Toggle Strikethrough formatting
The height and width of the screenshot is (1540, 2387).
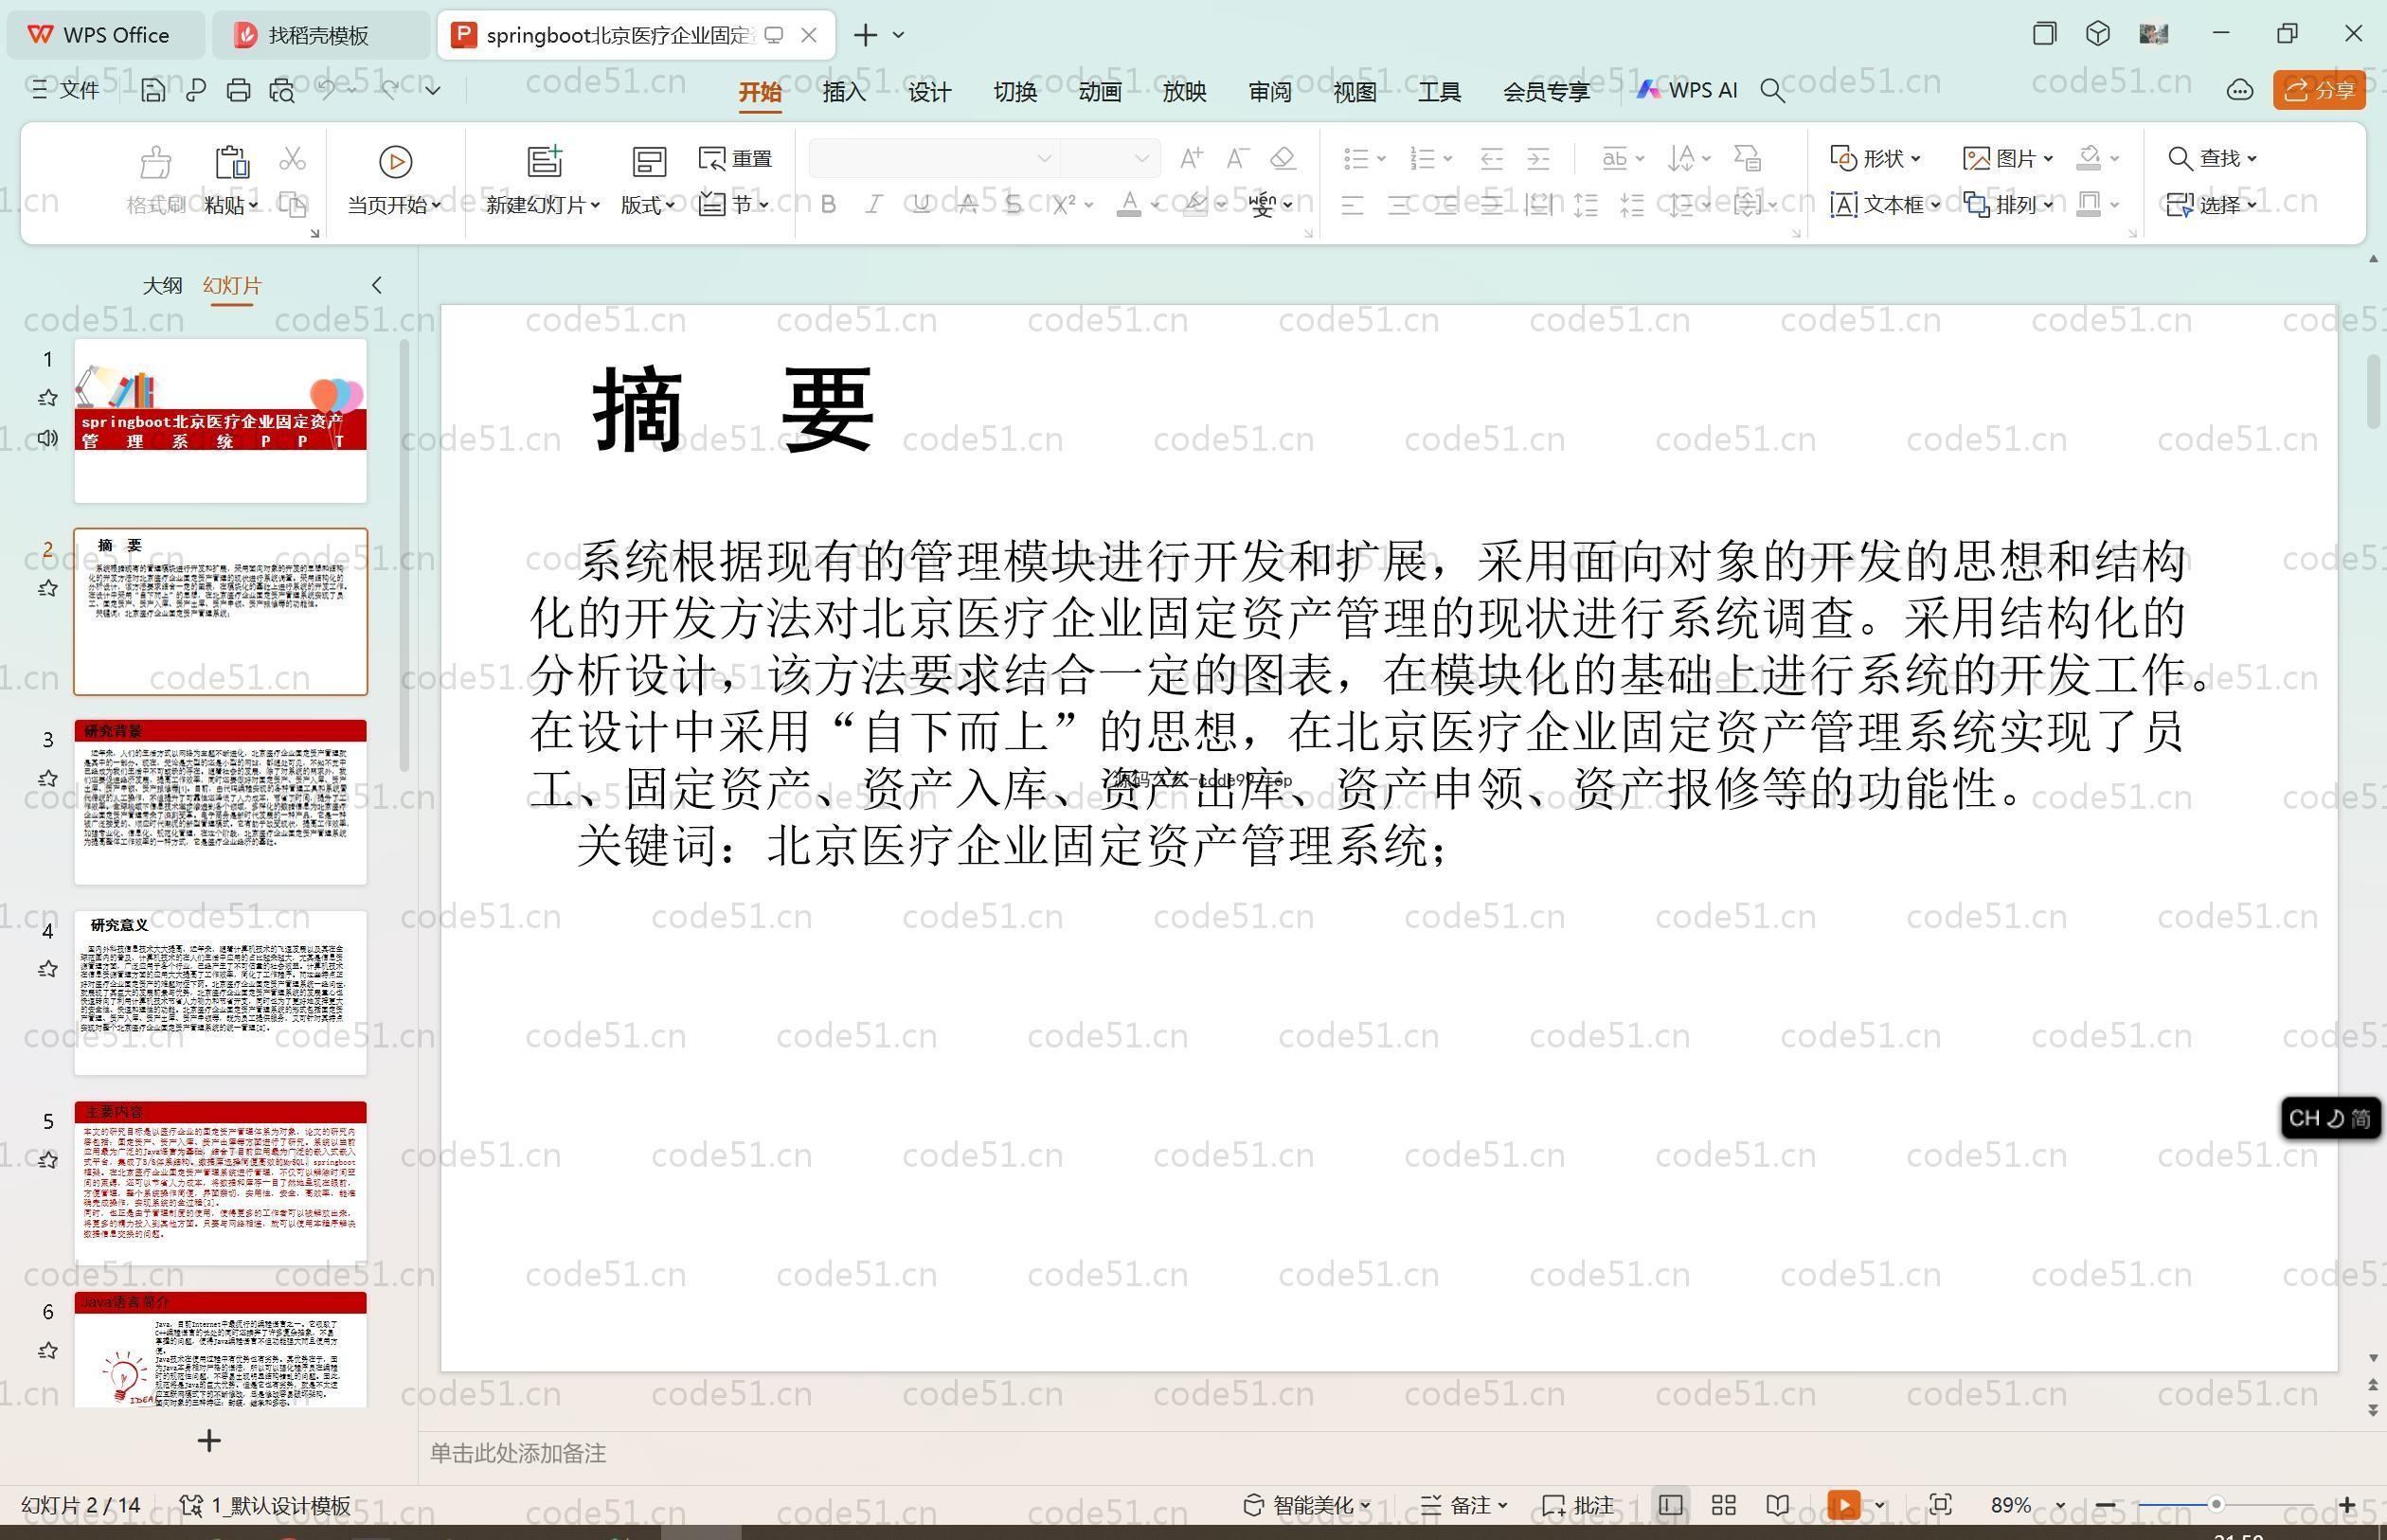point(967,204)
